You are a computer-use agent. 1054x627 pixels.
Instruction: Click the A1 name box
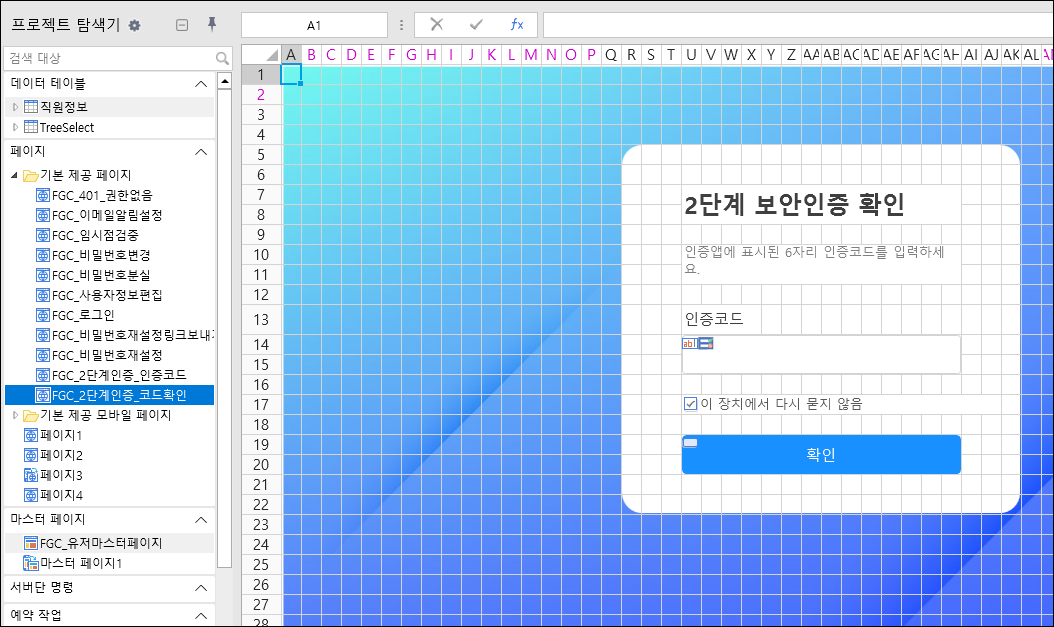pyautogui.click(x=314, y=26)
